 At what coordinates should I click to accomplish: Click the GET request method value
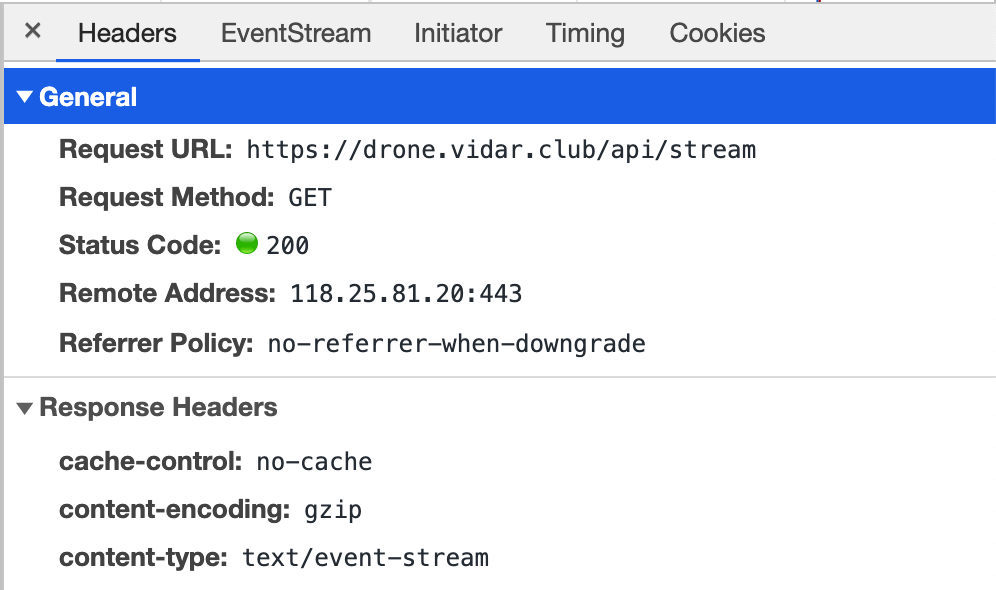coord(310,198)
